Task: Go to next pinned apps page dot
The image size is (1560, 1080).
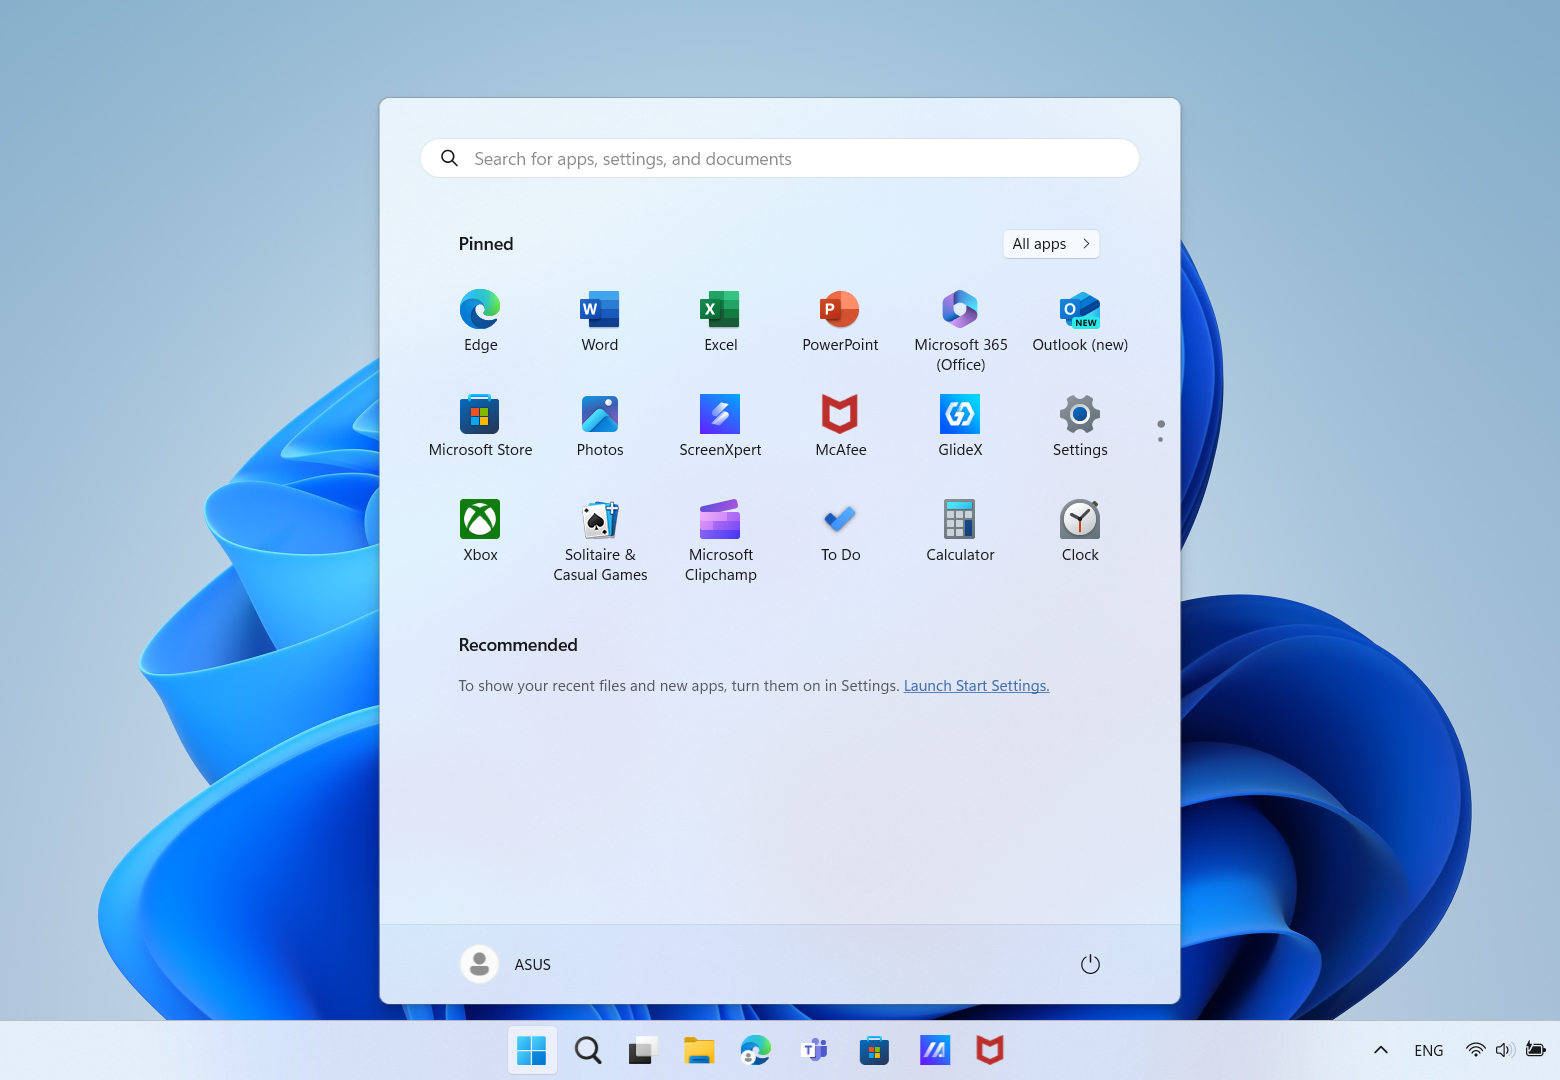Action: [1160, 439]
